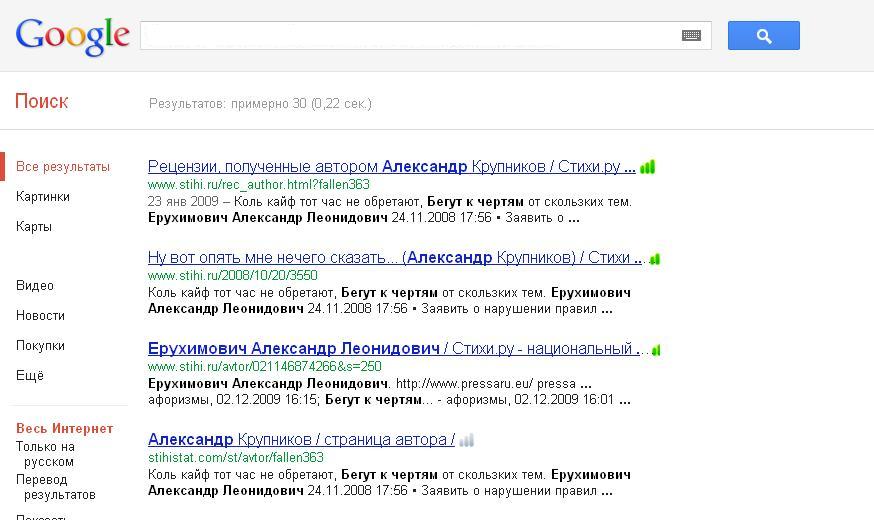Select 'Все результаты' in sidebar
874x520 pixels.
pyautogui.click(x=63, y=167)
